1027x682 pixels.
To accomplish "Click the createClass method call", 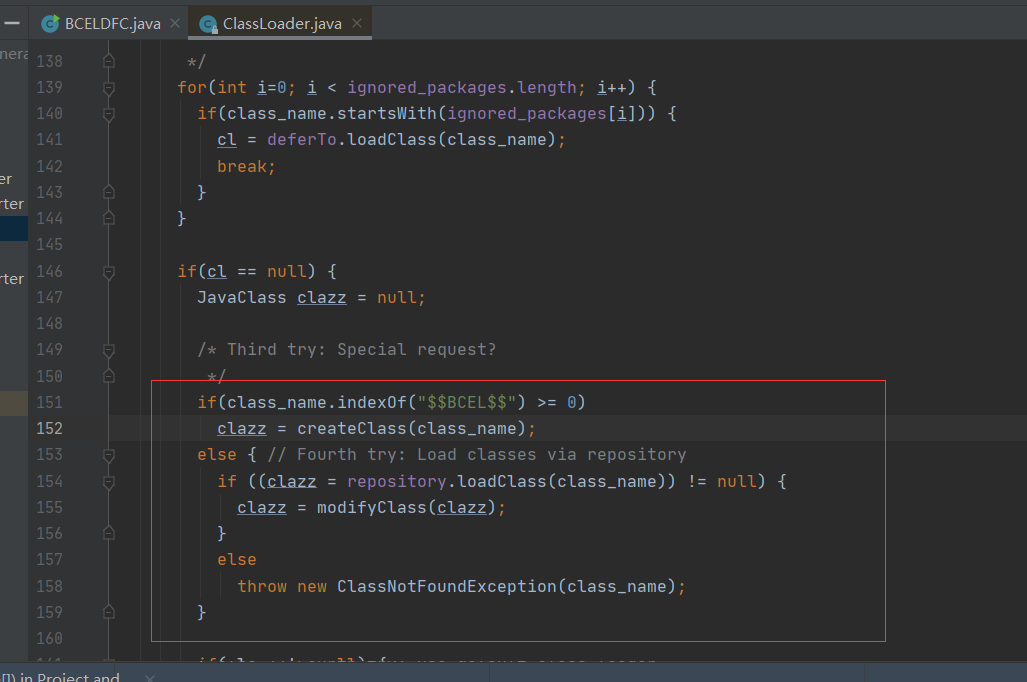I will [352, 428].
